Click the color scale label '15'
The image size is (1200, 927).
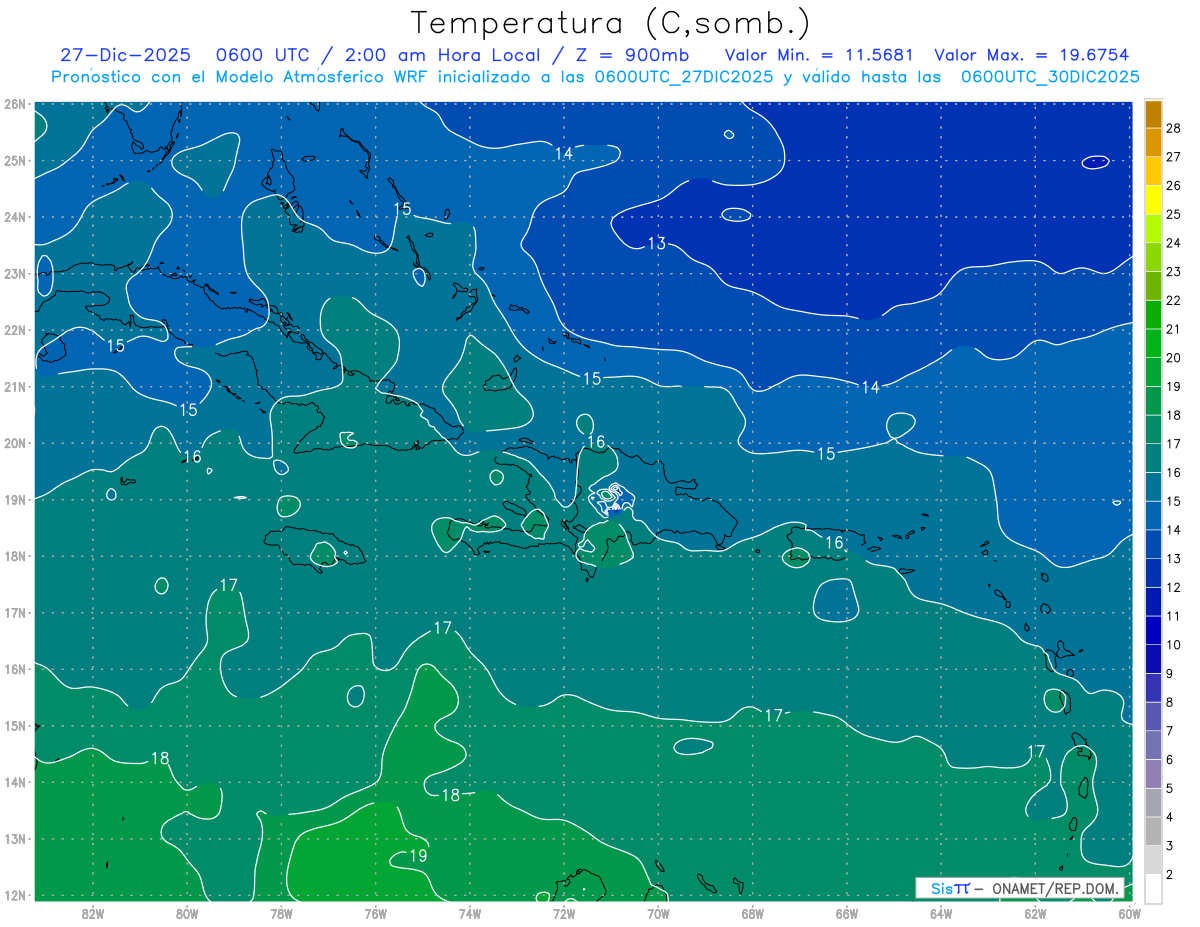[x=1174, y=501]
